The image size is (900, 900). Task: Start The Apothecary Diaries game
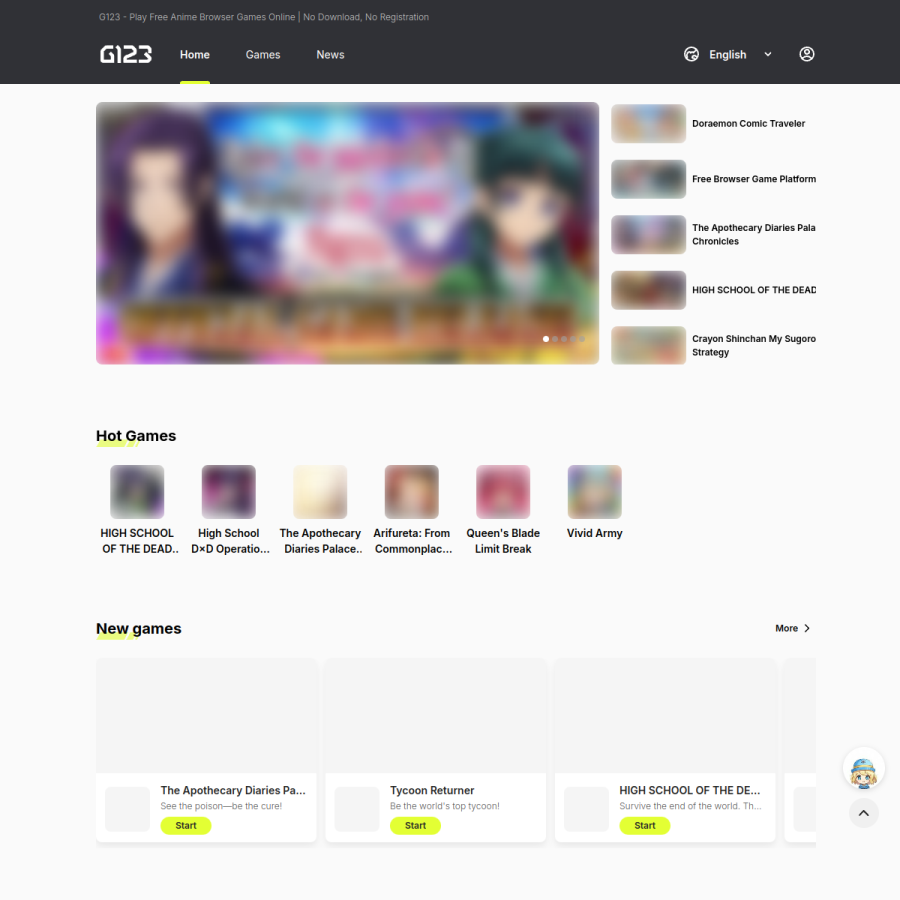(x=185, y=825)
